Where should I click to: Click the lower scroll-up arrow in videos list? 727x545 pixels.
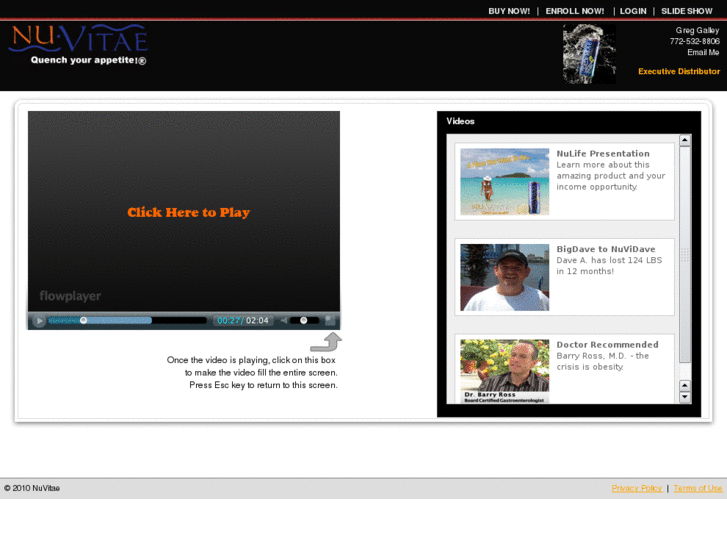point(685,385)
